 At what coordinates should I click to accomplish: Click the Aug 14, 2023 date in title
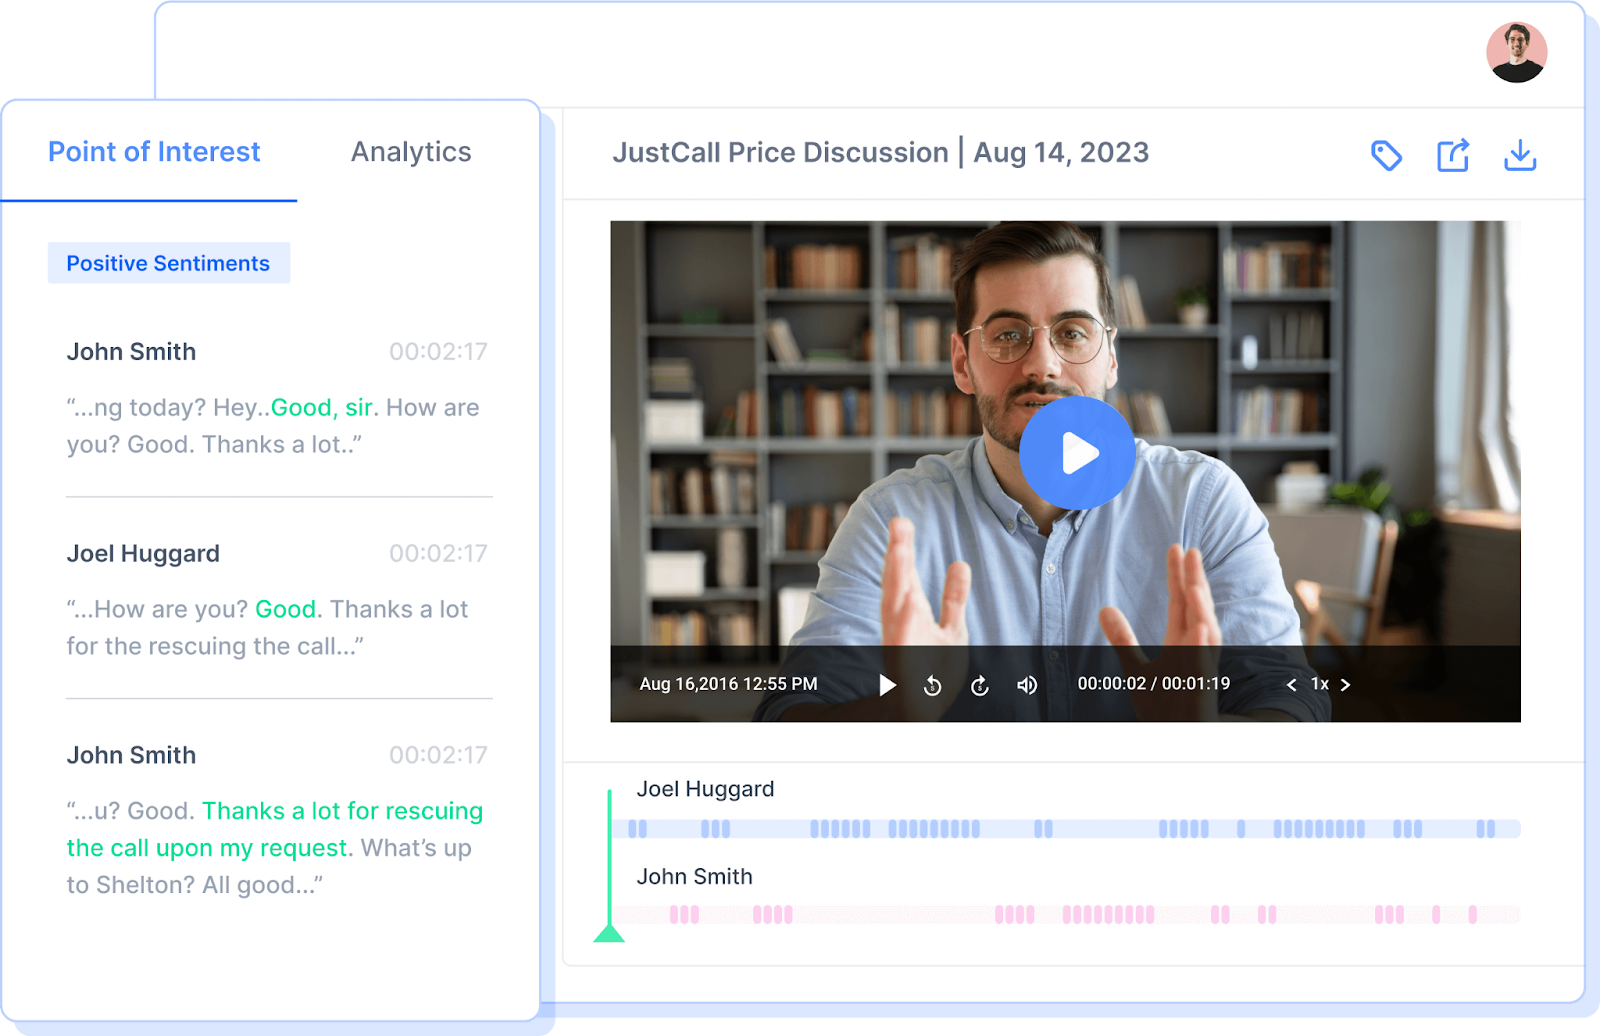1061,152
